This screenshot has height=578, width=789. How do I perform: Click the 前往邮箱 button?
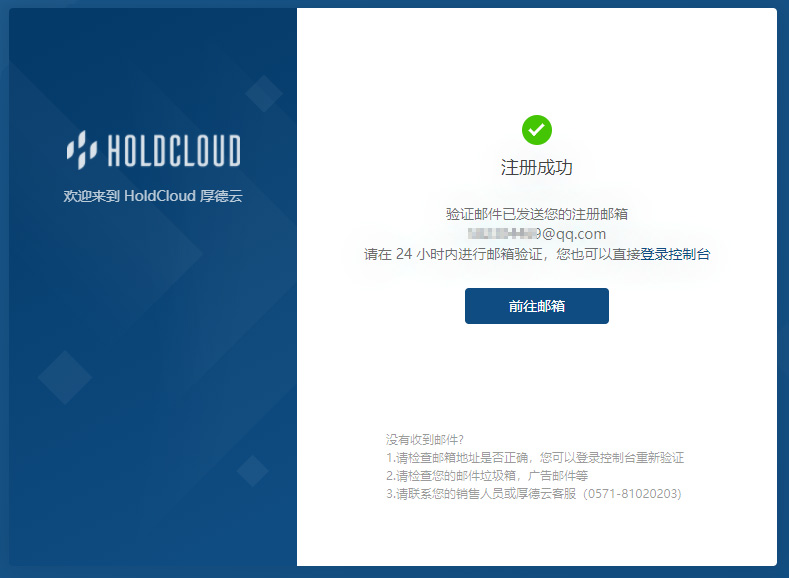(536, 306)
